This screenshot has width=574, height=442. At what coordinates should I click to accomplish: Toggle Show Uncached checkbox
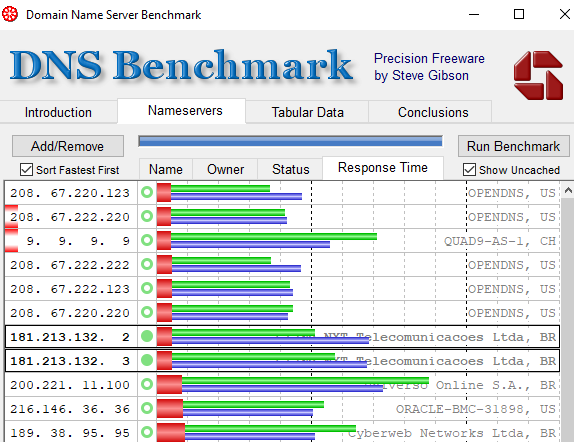(x=469, y=170)
